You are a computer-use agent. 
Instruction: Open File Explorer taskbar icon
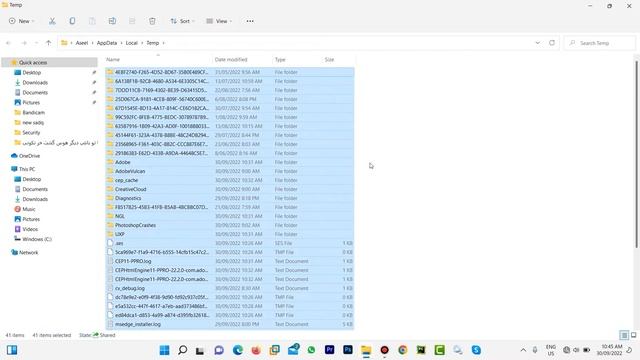click(x=366, y=350)
